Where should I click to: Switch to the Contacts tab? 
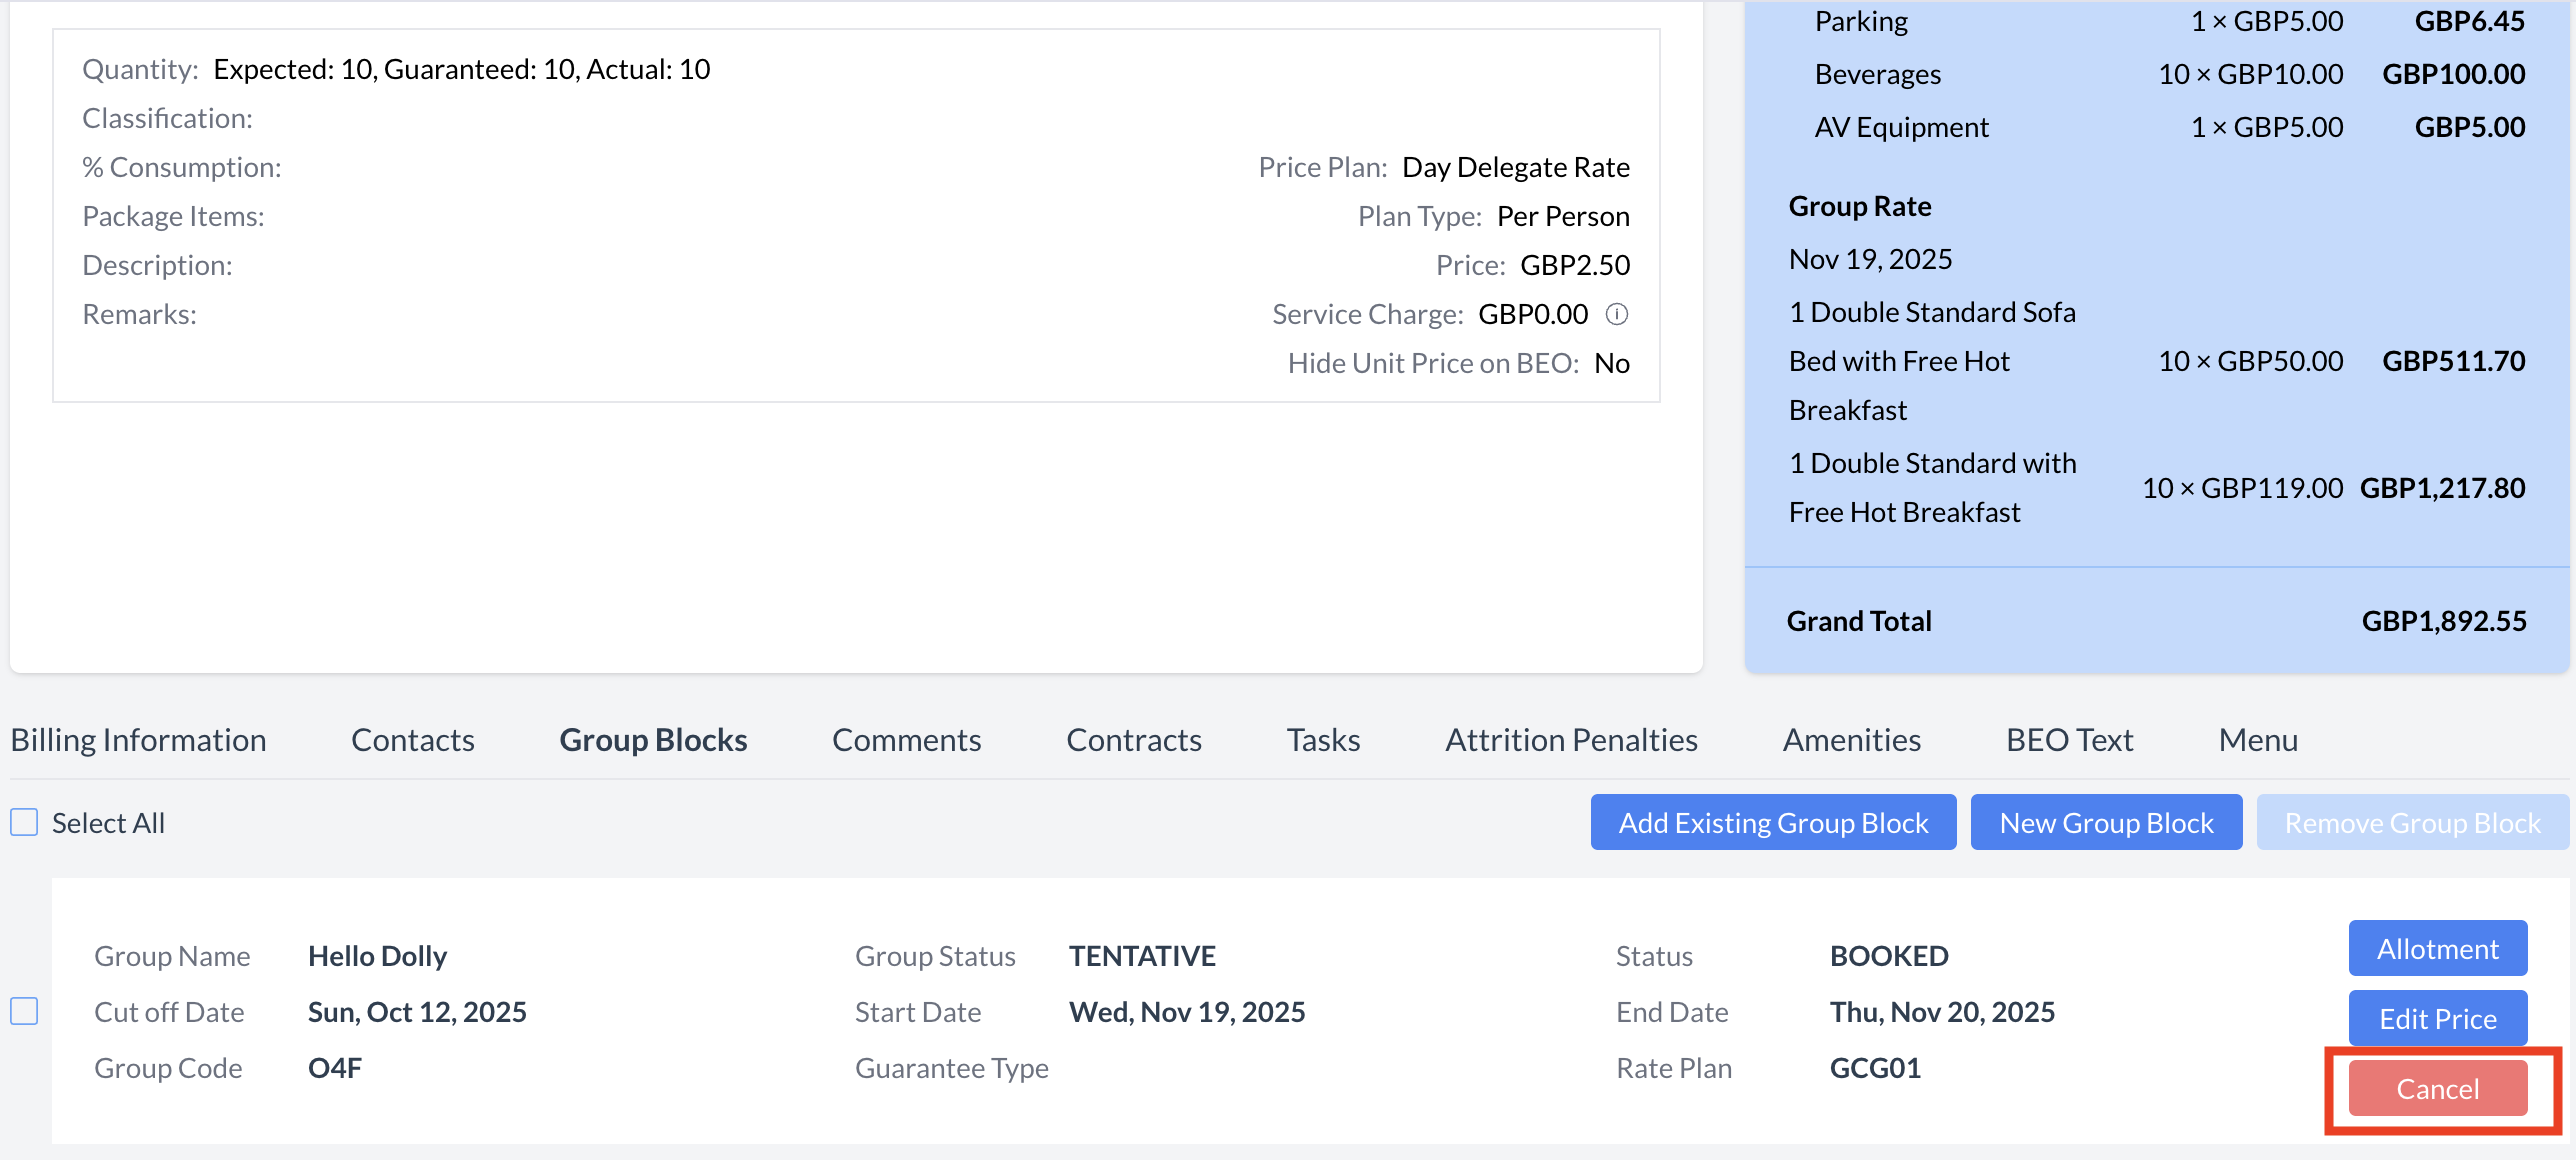coord(412,740)
